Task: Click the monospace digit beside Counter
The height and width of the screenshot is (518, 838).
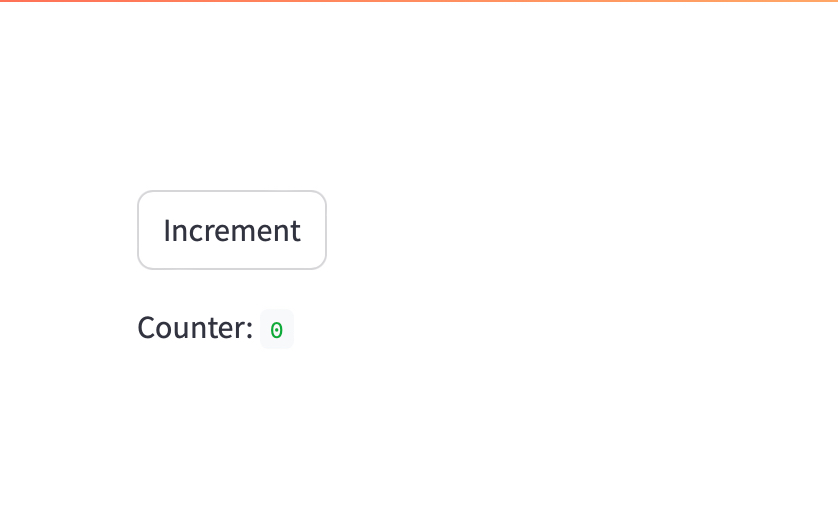Action: (277, 330)
